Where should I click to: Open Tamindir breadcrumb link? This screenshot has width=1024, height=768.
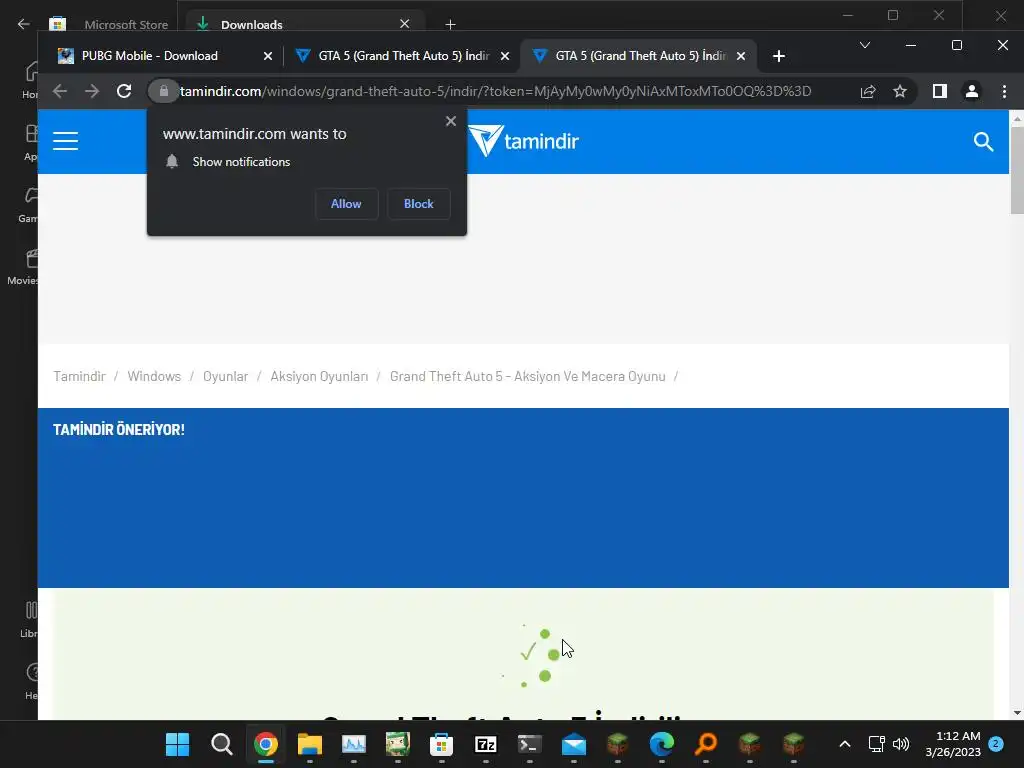(x=79, y=376)
